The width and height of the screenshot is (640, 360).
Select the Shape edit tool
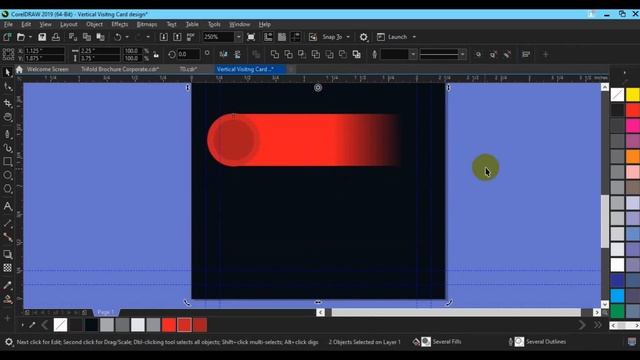point(7,87)
